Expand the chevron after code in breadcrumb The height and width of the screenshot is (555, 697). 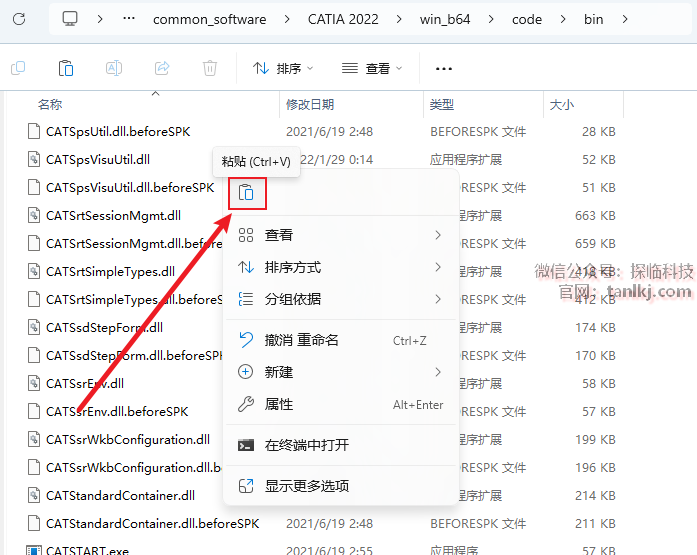tap(563, 19)
